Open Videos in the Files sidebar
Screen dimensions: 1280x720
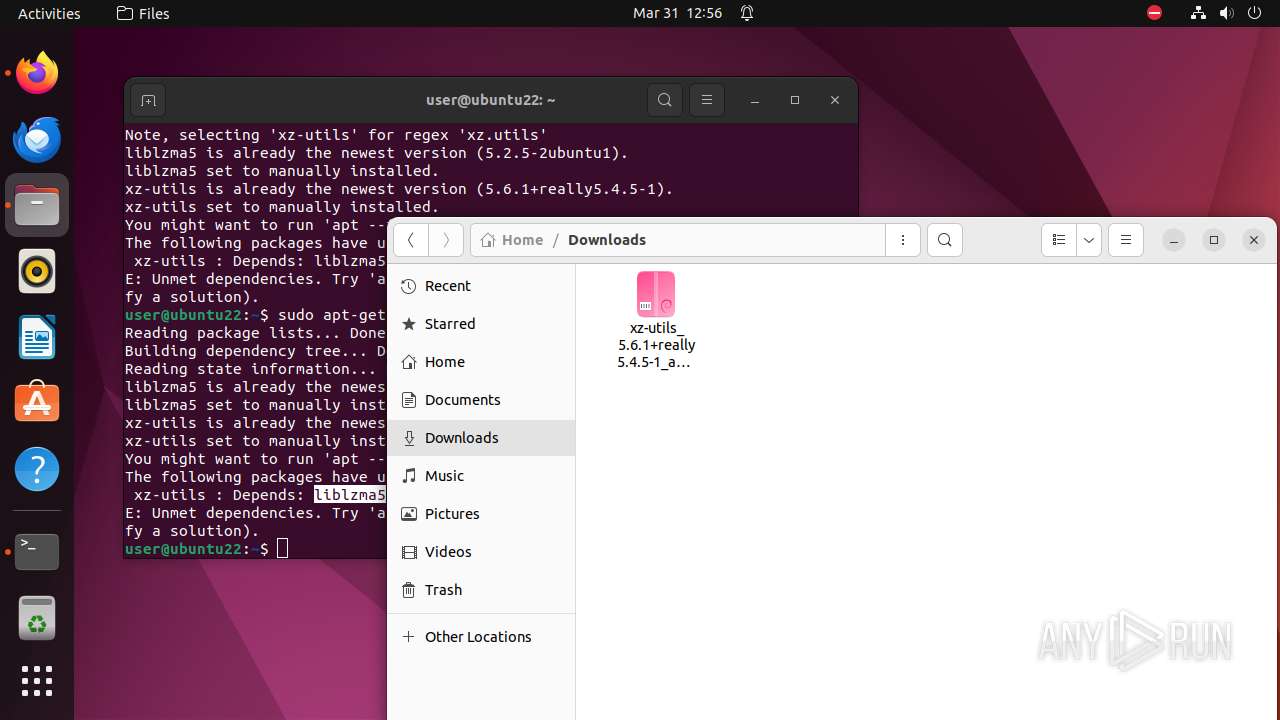481,552
